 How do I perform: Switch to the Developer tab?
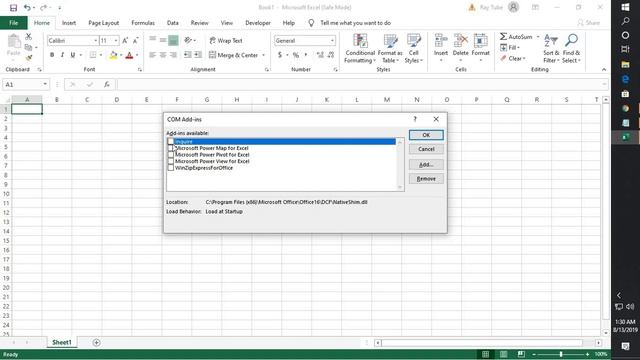pos(258,23)
